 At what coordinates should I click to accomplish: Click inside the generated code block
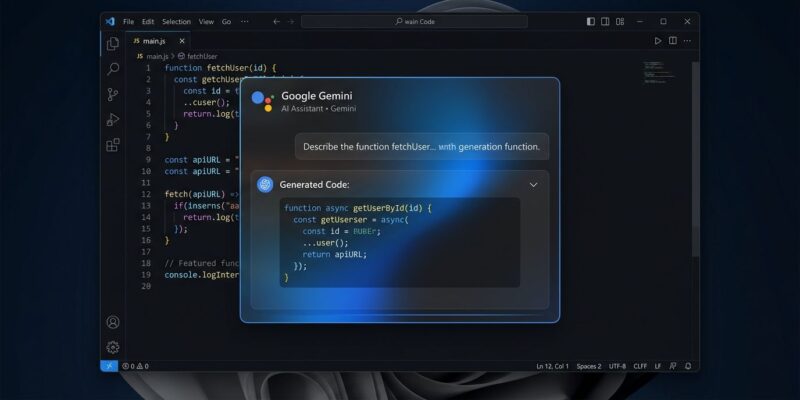tap(400, 242)
